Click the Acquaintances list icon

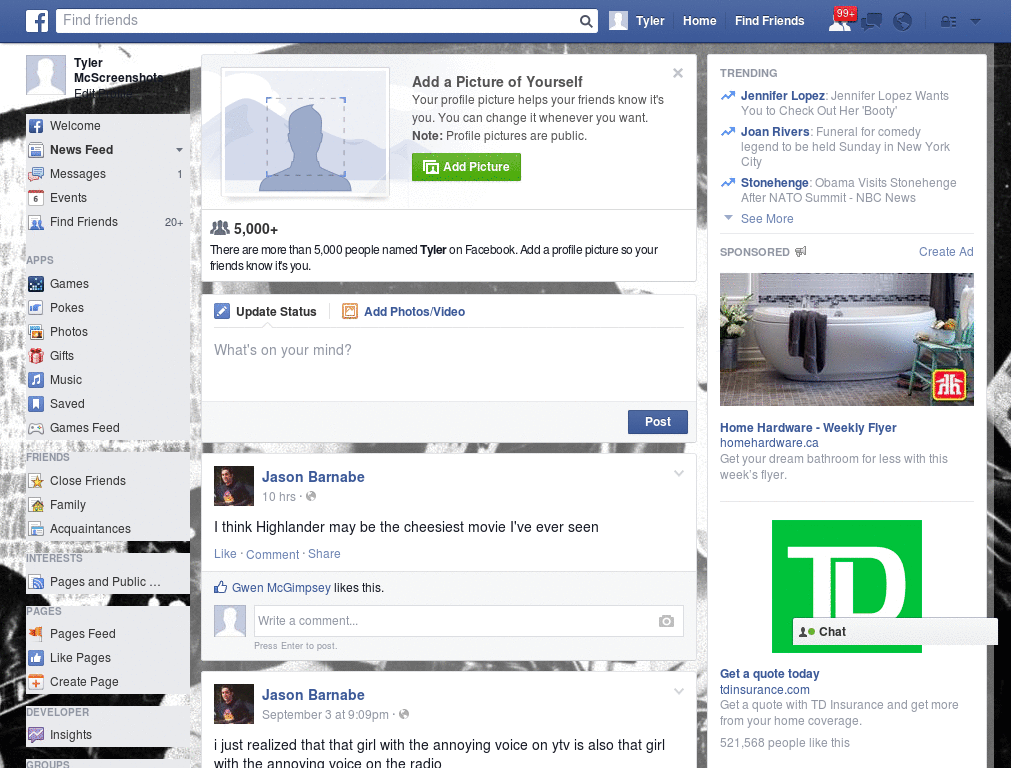(x=36, y=529)
